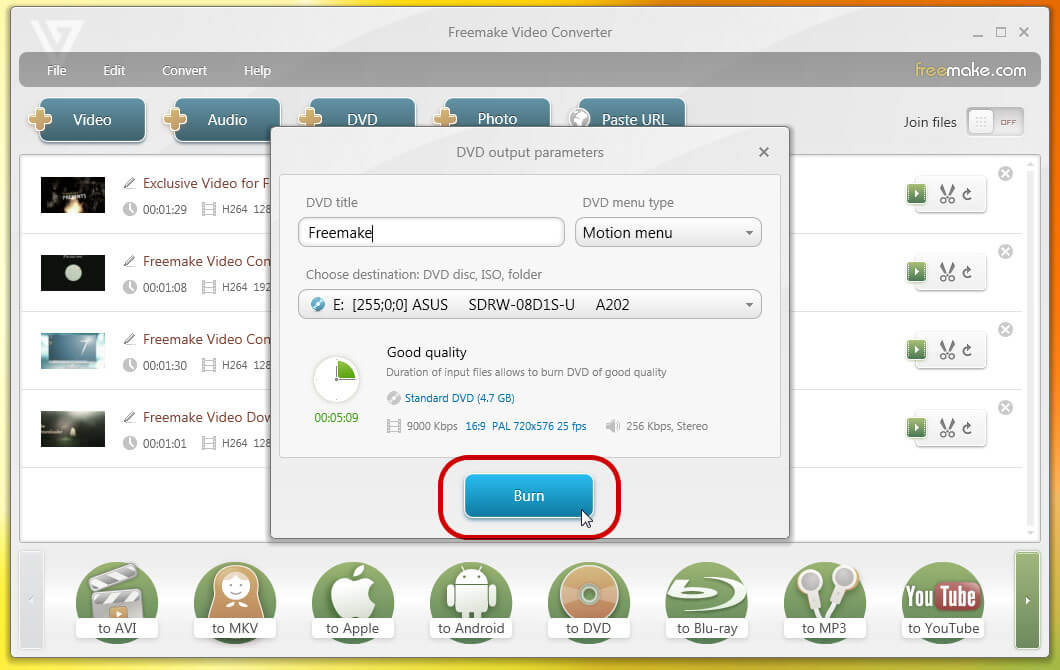Open the DVD menu type dropdown
The height and width of the screenshot is (670, 1060).
[x=668, y=233]
